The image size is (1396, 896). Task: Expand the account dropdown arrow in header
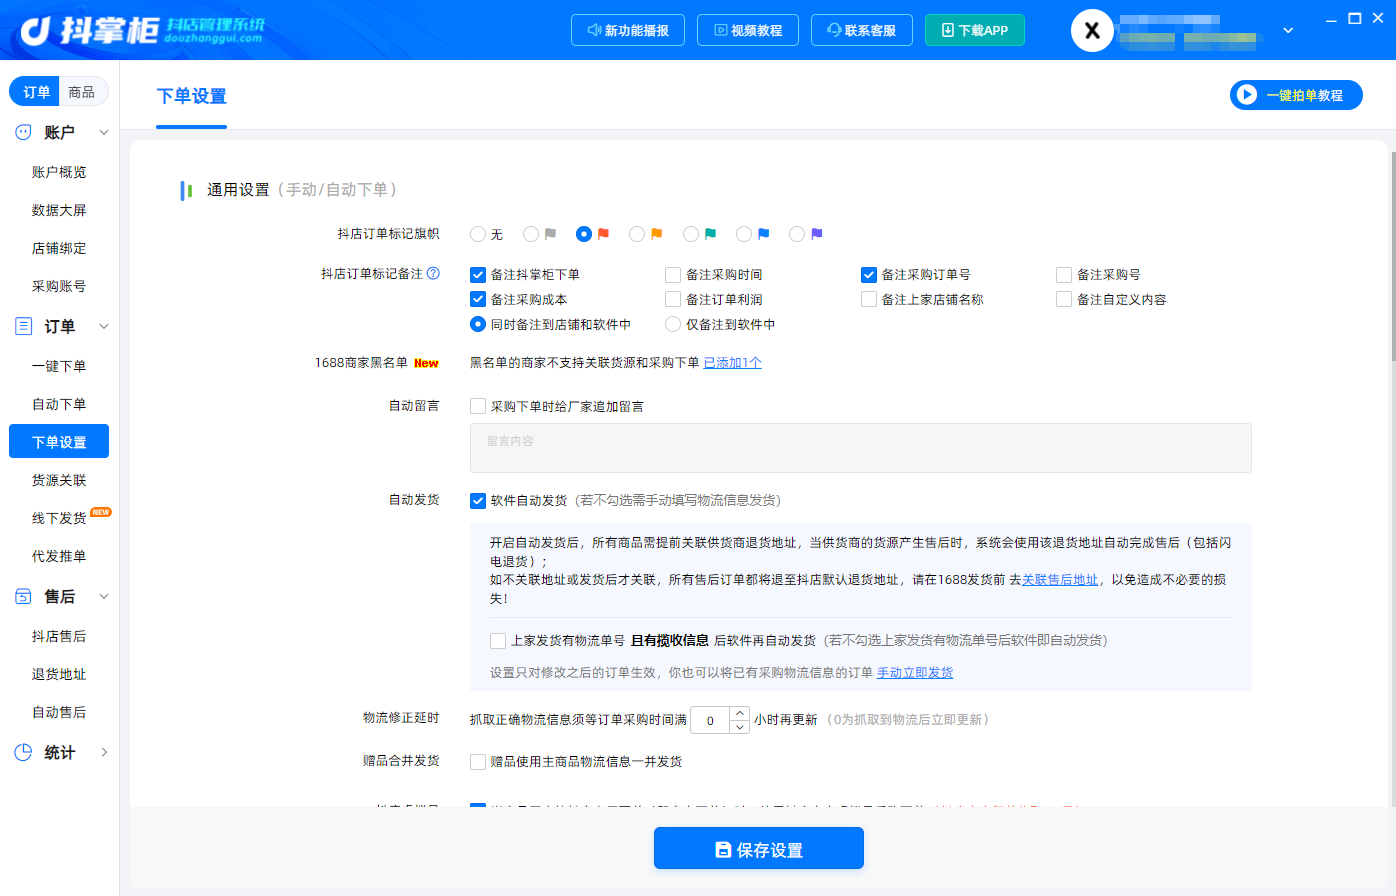tap(1288, 31)
